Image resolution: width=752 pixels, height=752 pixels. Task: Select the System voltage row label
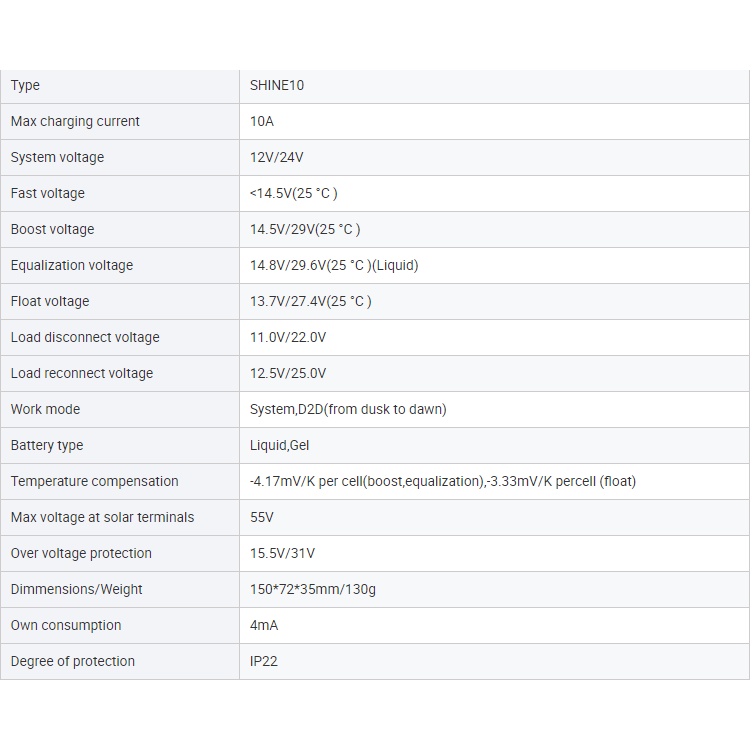pos(57,157)
